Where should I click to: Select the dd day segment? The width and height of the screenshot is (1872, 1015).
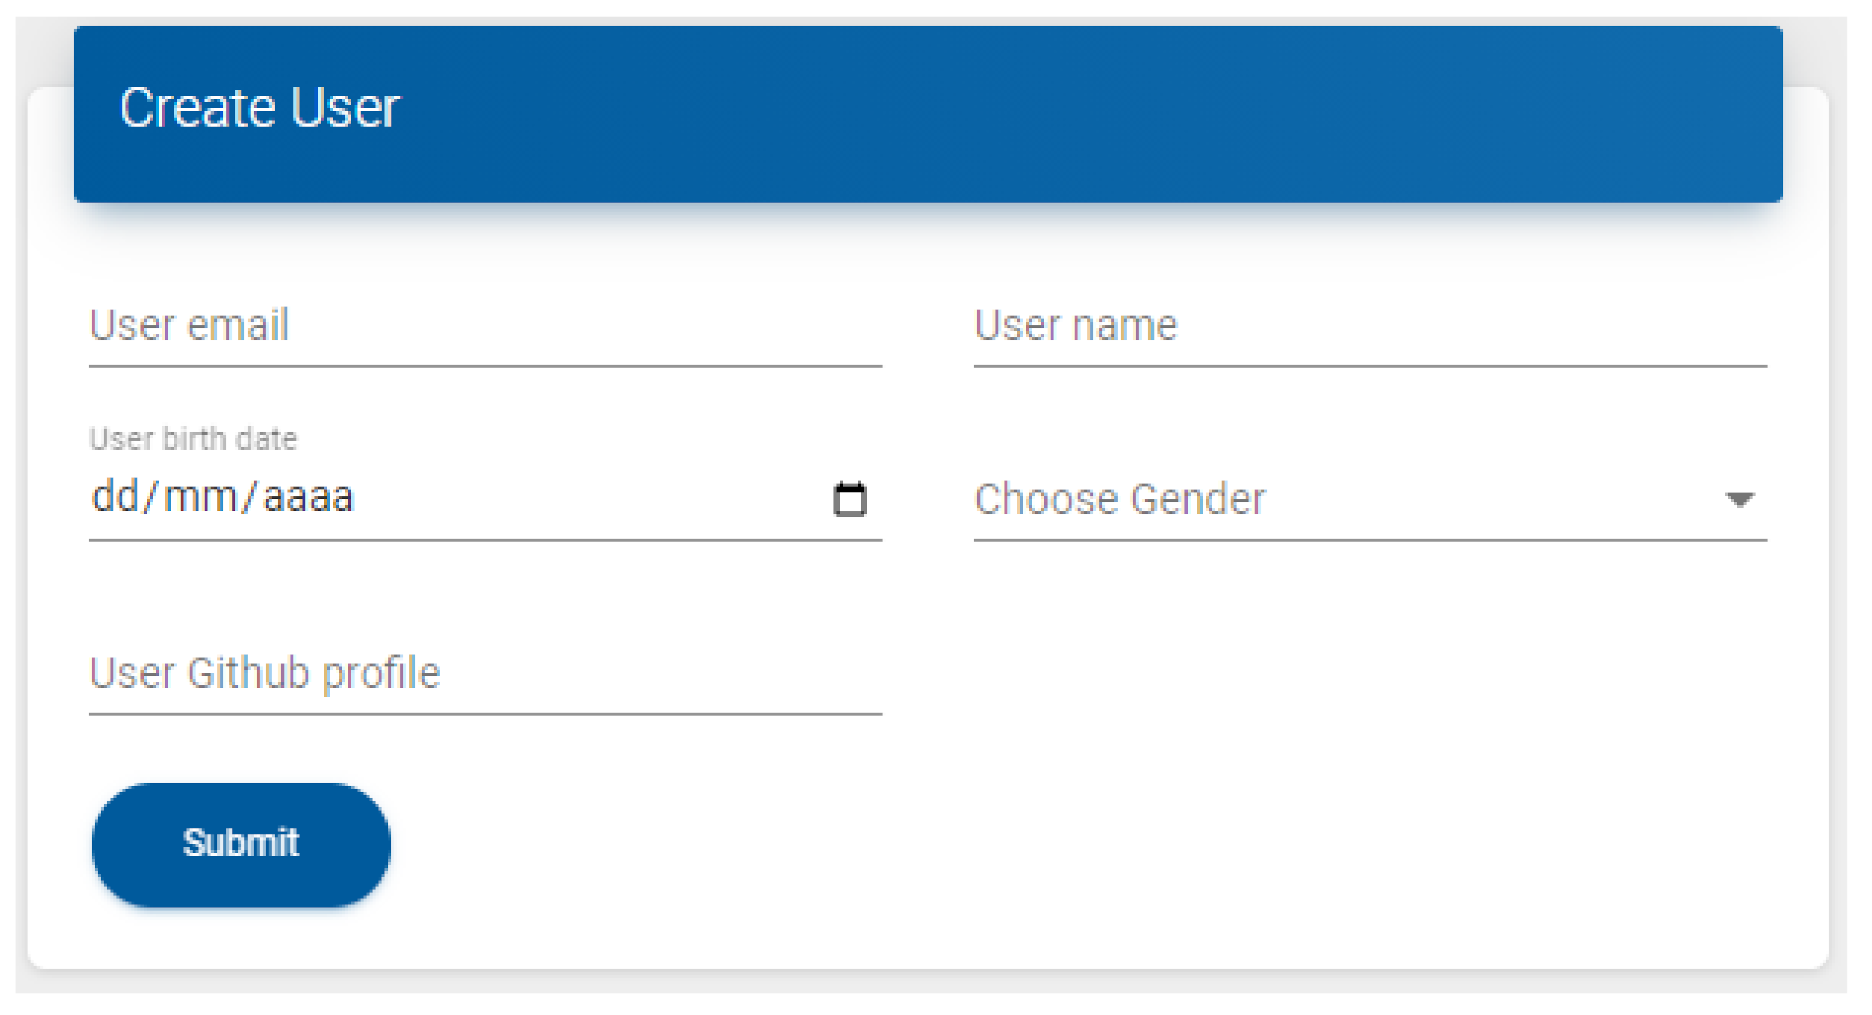pos(115,497)
